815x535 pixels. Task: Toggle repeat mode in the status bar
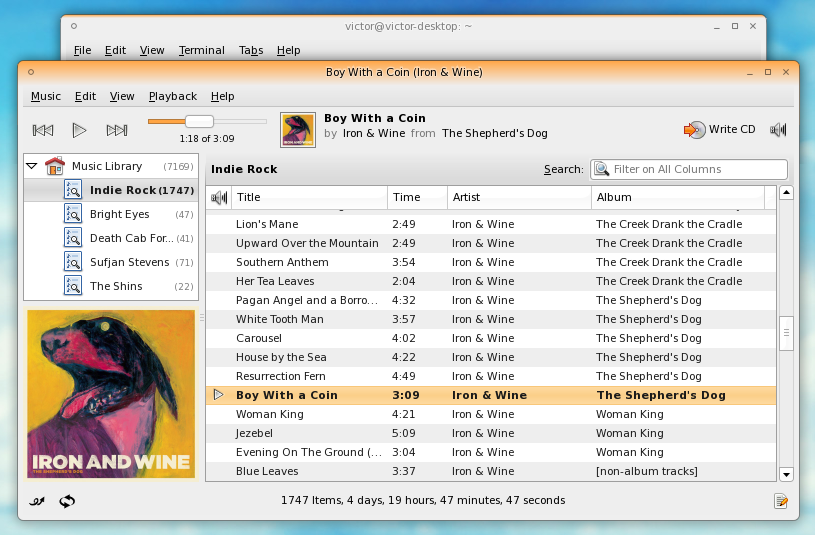(67, 501)
